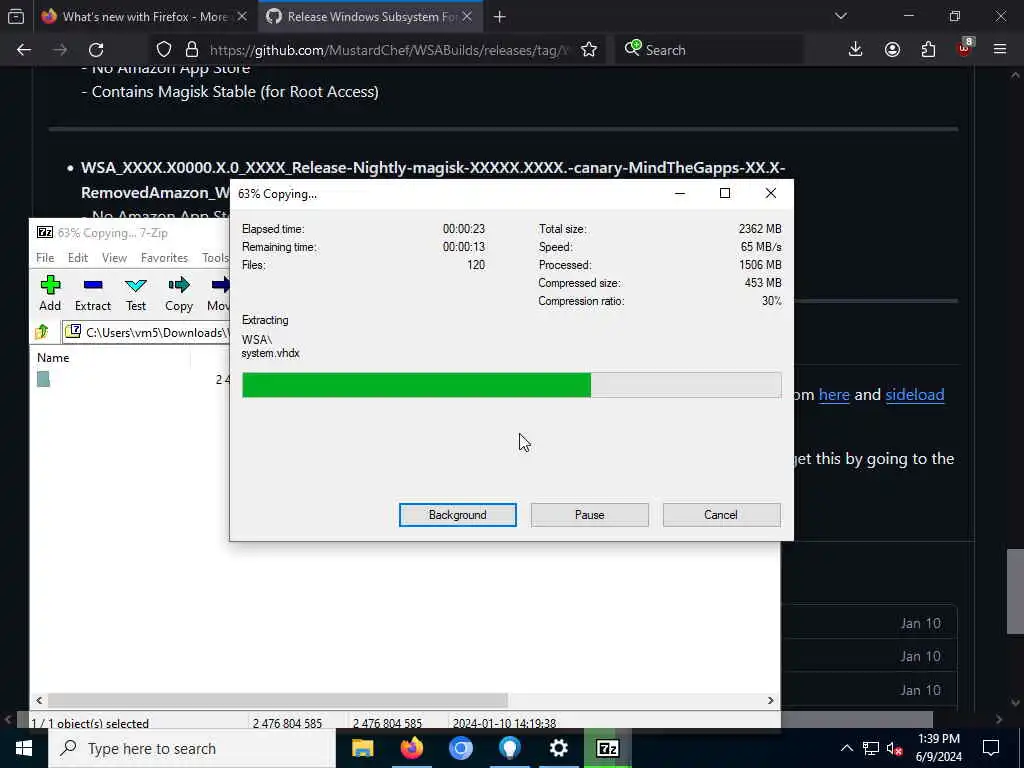1024x768 pixels.
Task: Click the 7-Zip address path field
Action: click(x=146, y=332)
